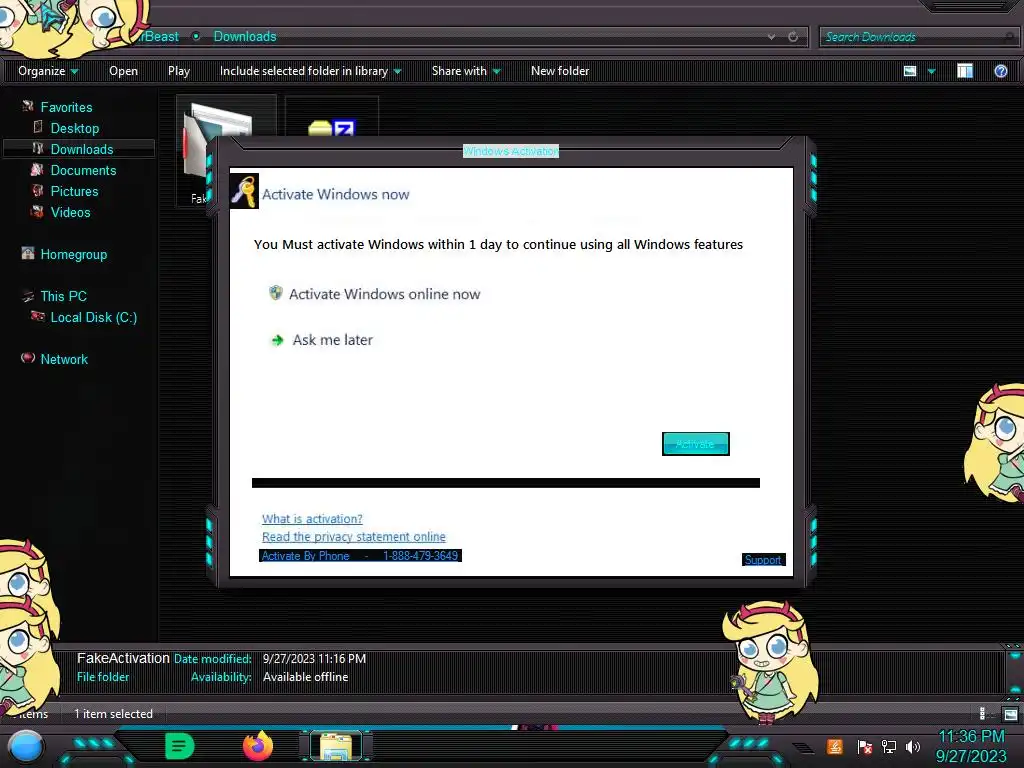1024x768 pixels.
Task: Open Local Disk (C:) in the navigation pane
Action: (x=94, y=317)
